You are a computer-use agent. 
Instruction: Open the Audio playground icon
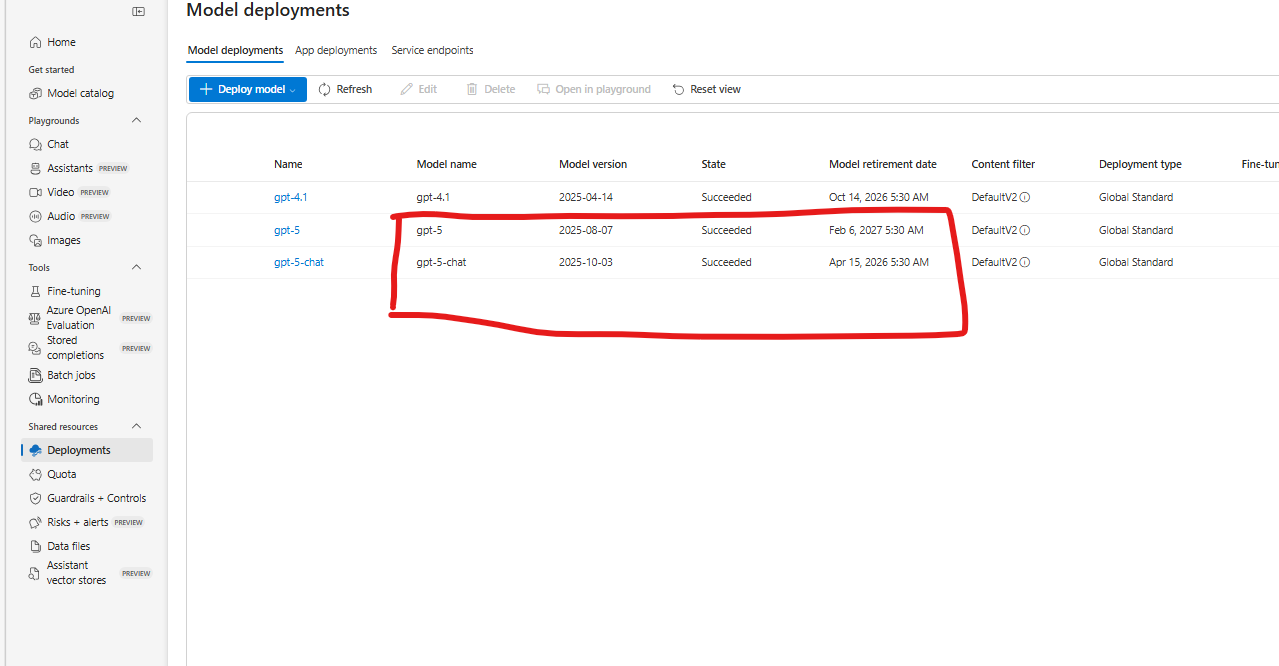(x=36, y=216)
